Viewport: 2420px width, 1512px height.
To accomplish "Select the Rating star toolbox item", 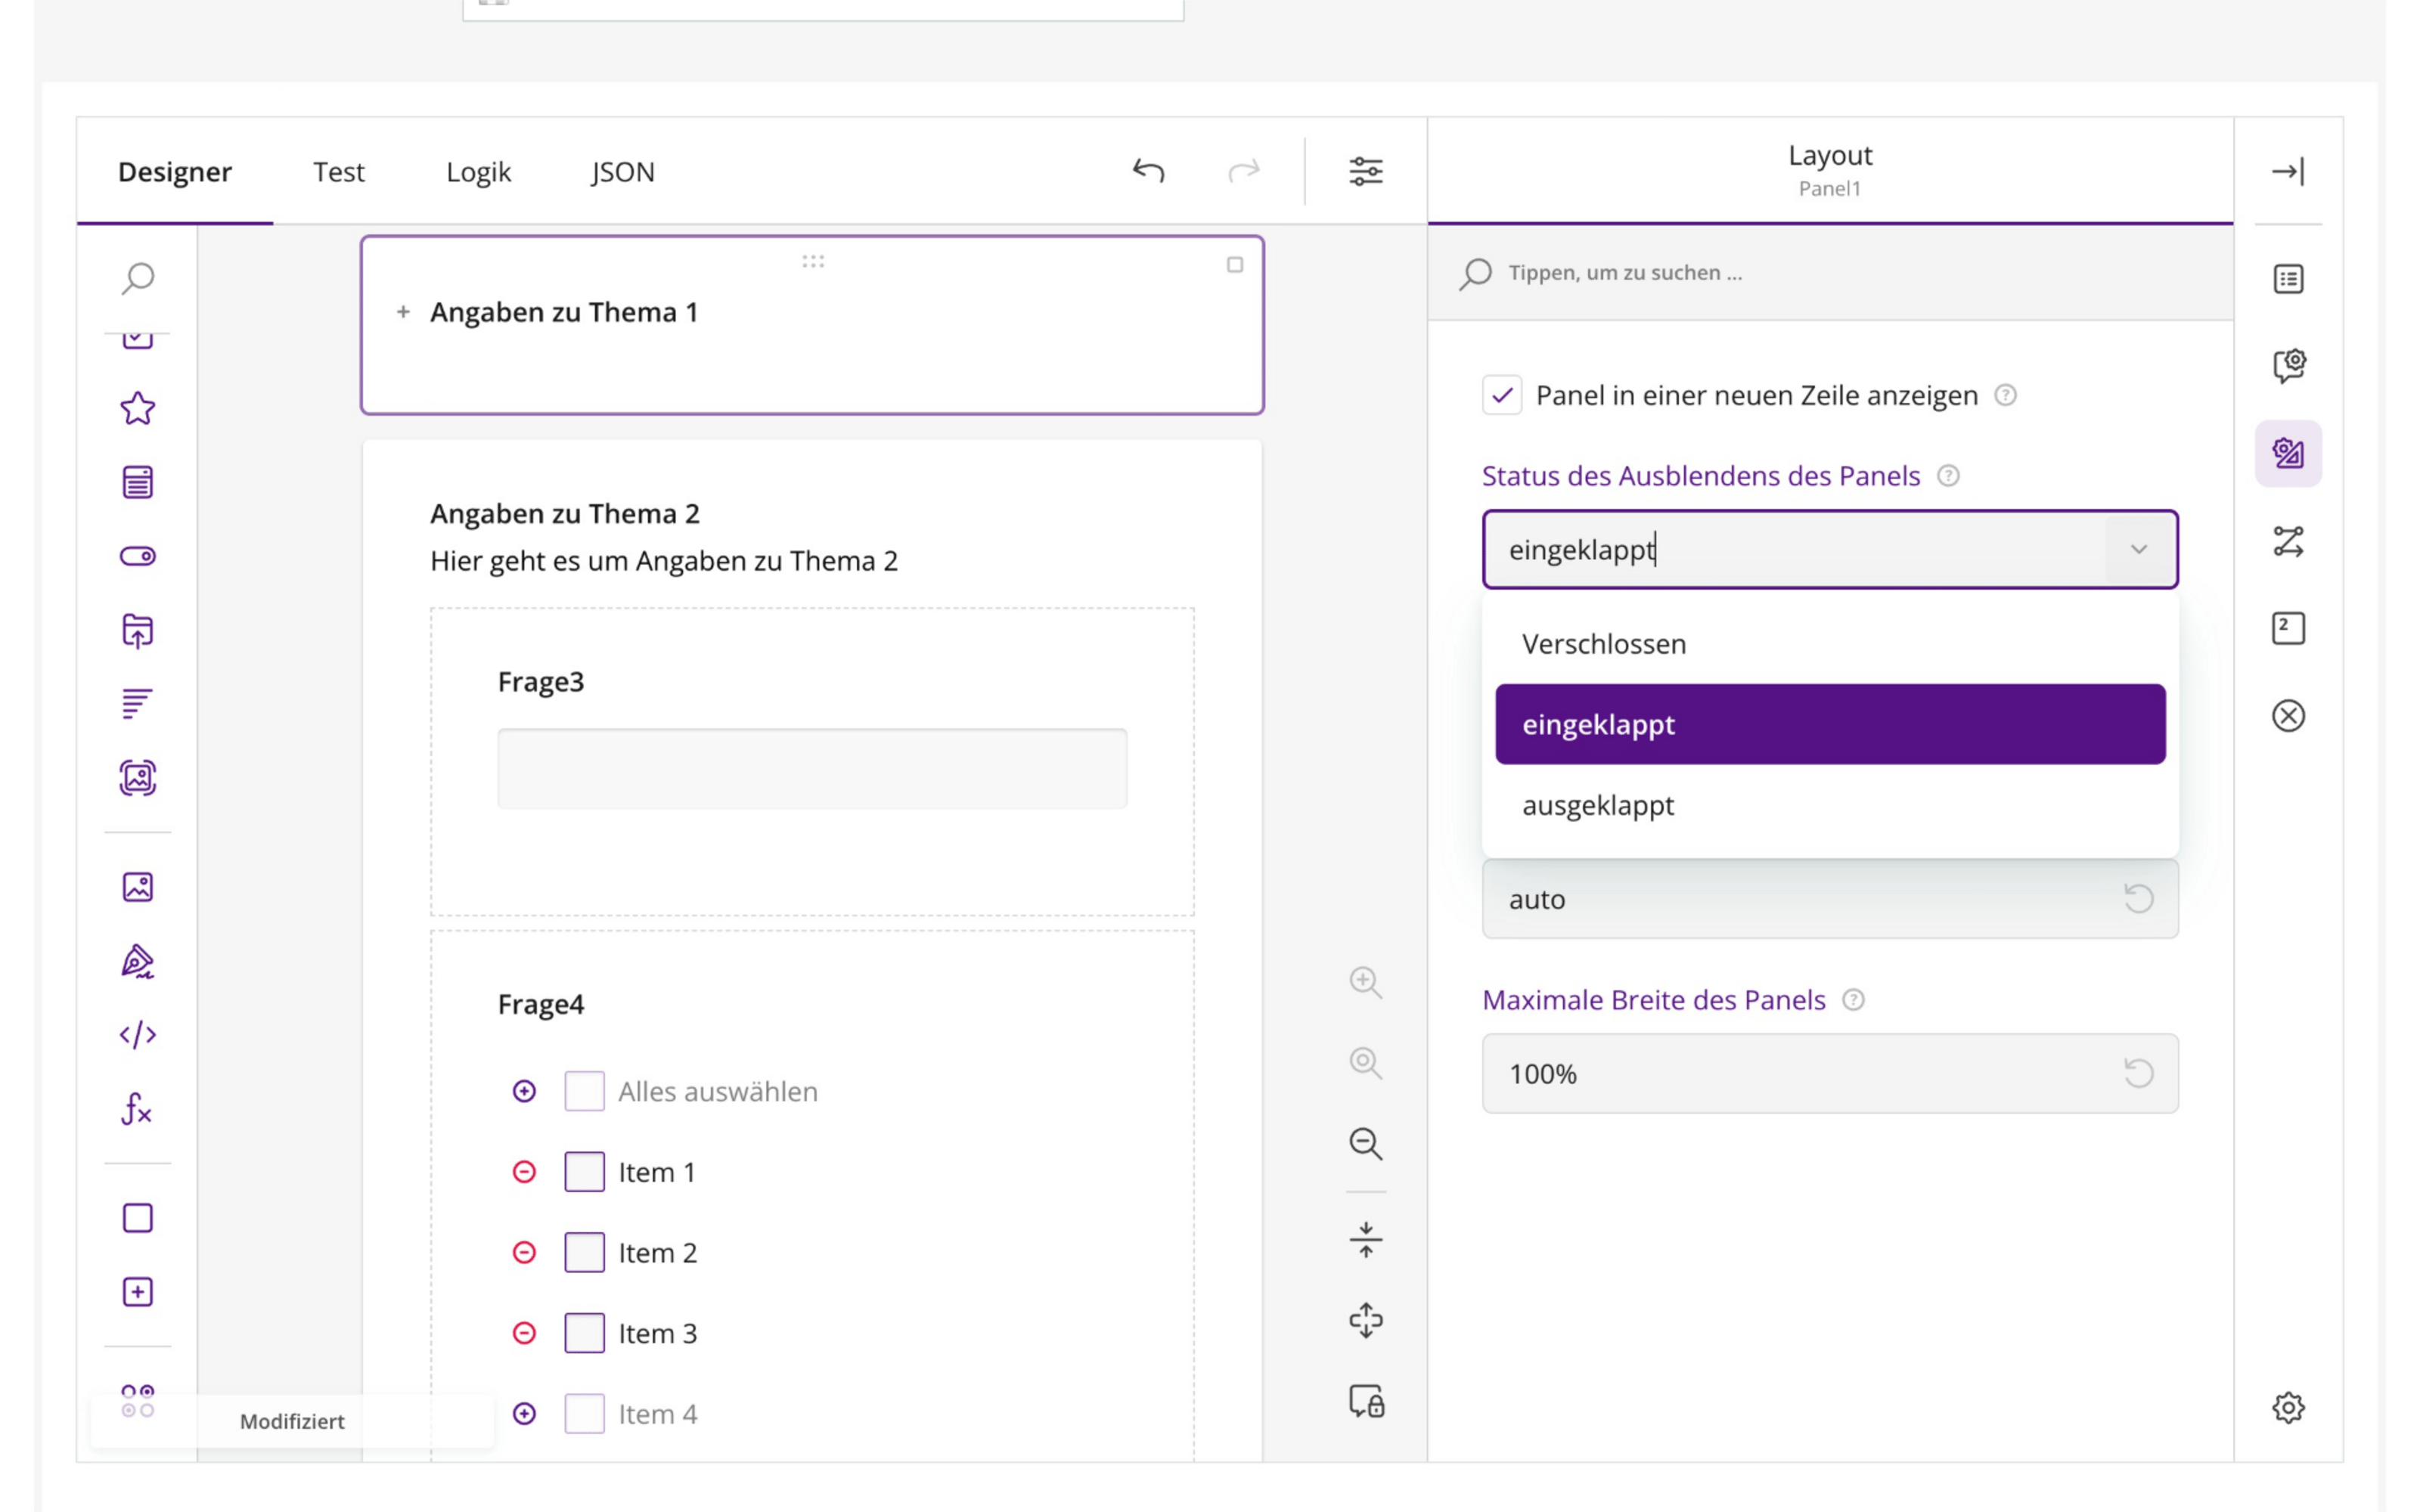I will [x=138, y=408].
